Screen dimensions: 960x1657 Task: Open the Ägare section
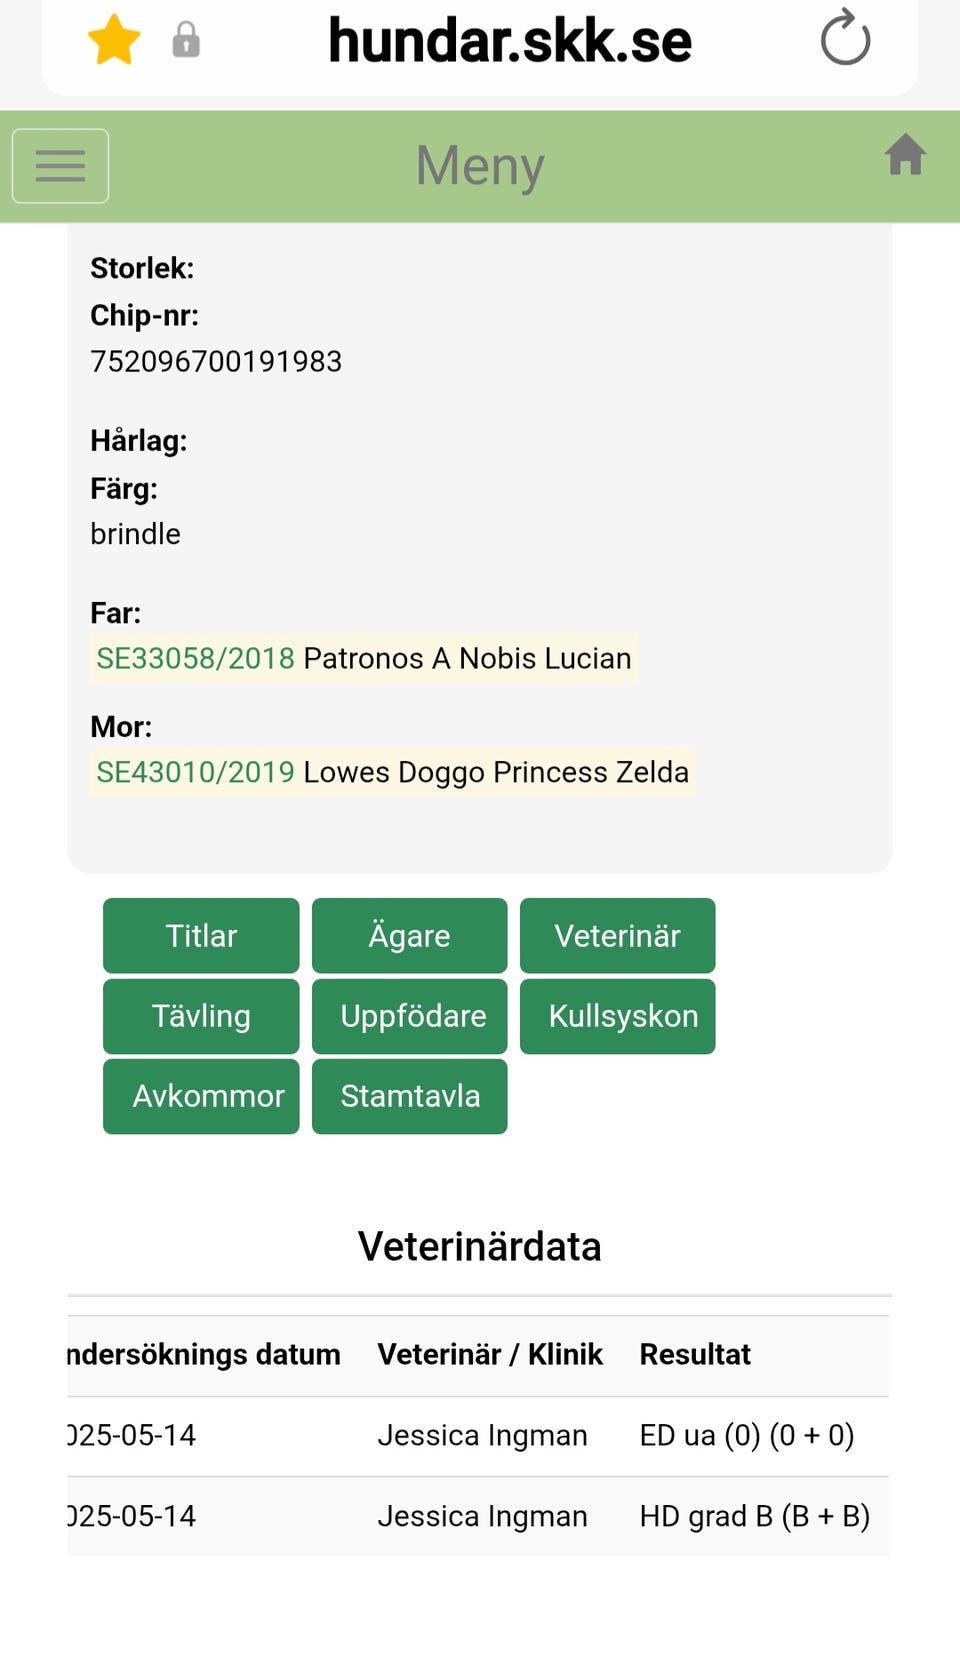409,936
